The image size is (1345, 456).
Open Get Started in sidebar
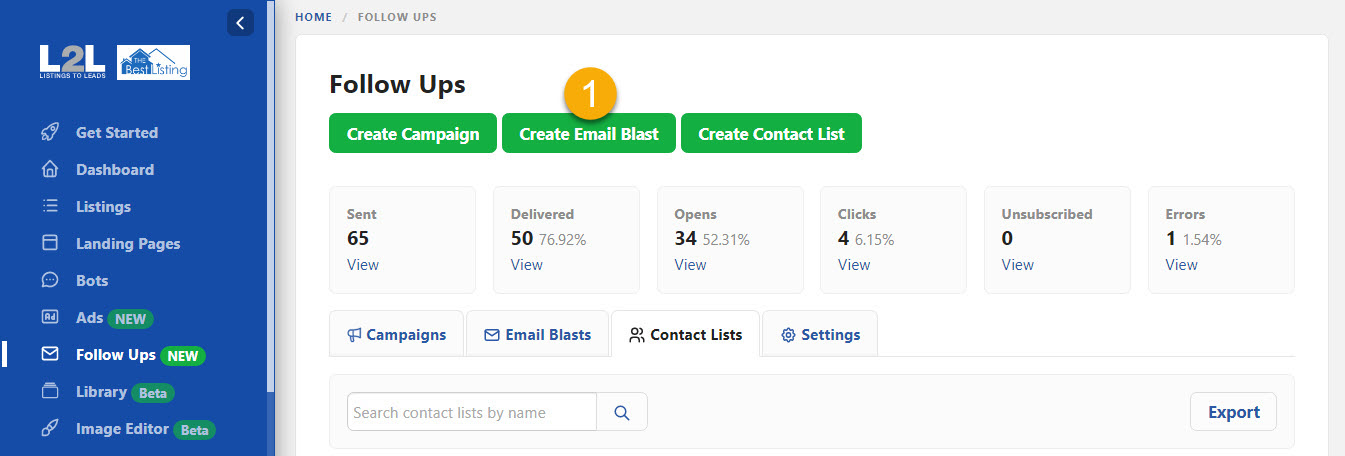[117, 132]
